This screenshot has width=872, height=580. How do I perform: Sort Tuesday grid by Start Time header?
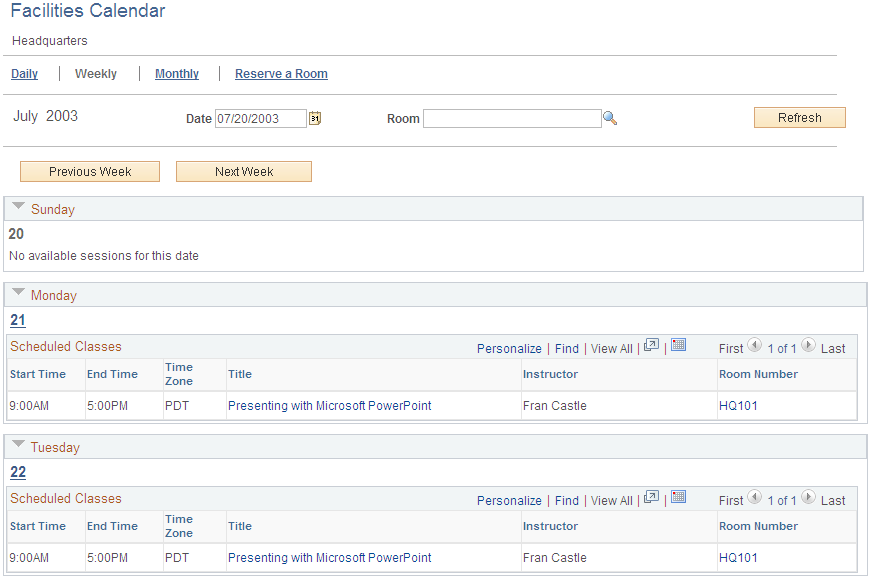pyautogui.click(x=38, y=526)
